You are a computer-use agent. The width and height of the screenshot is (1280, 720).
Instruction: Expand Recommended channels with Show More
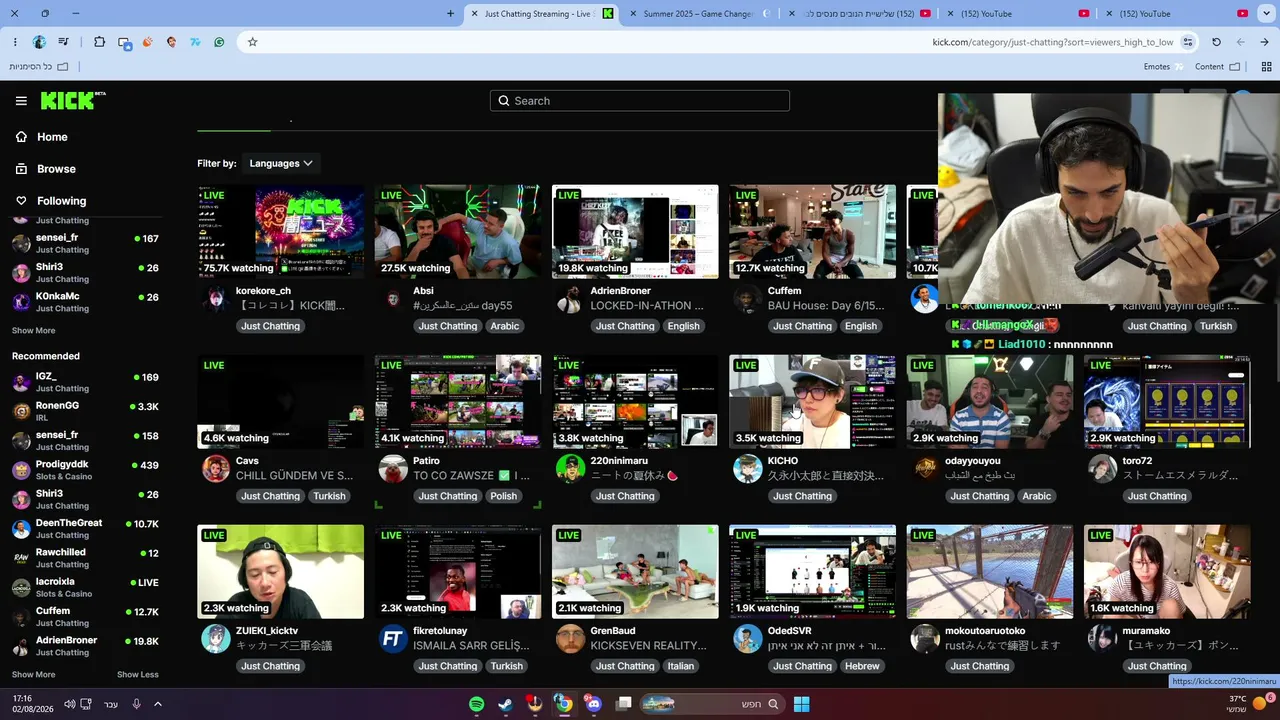coord(33,675)
